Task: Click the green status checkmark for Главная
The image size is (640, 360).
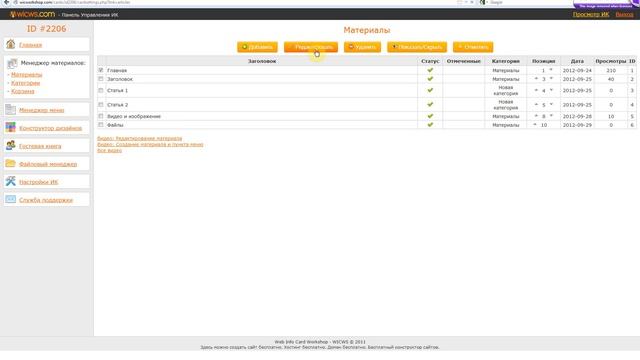Action: [x=430, y=70]
